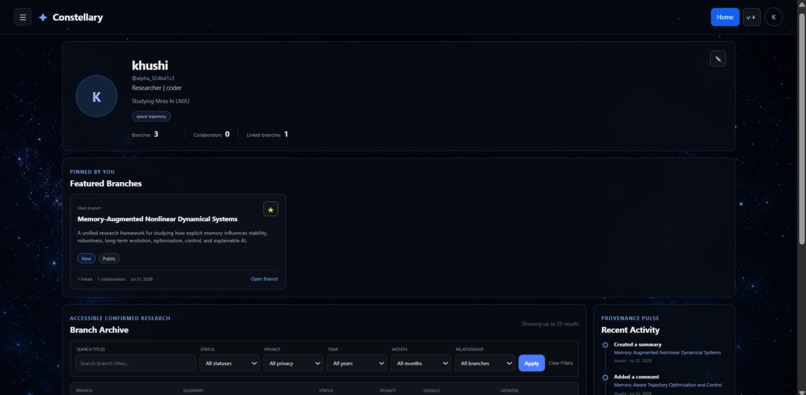This screenshot has width=806, height=395.
Task: Click the Featured Branches heading
Action: (106, 184)
